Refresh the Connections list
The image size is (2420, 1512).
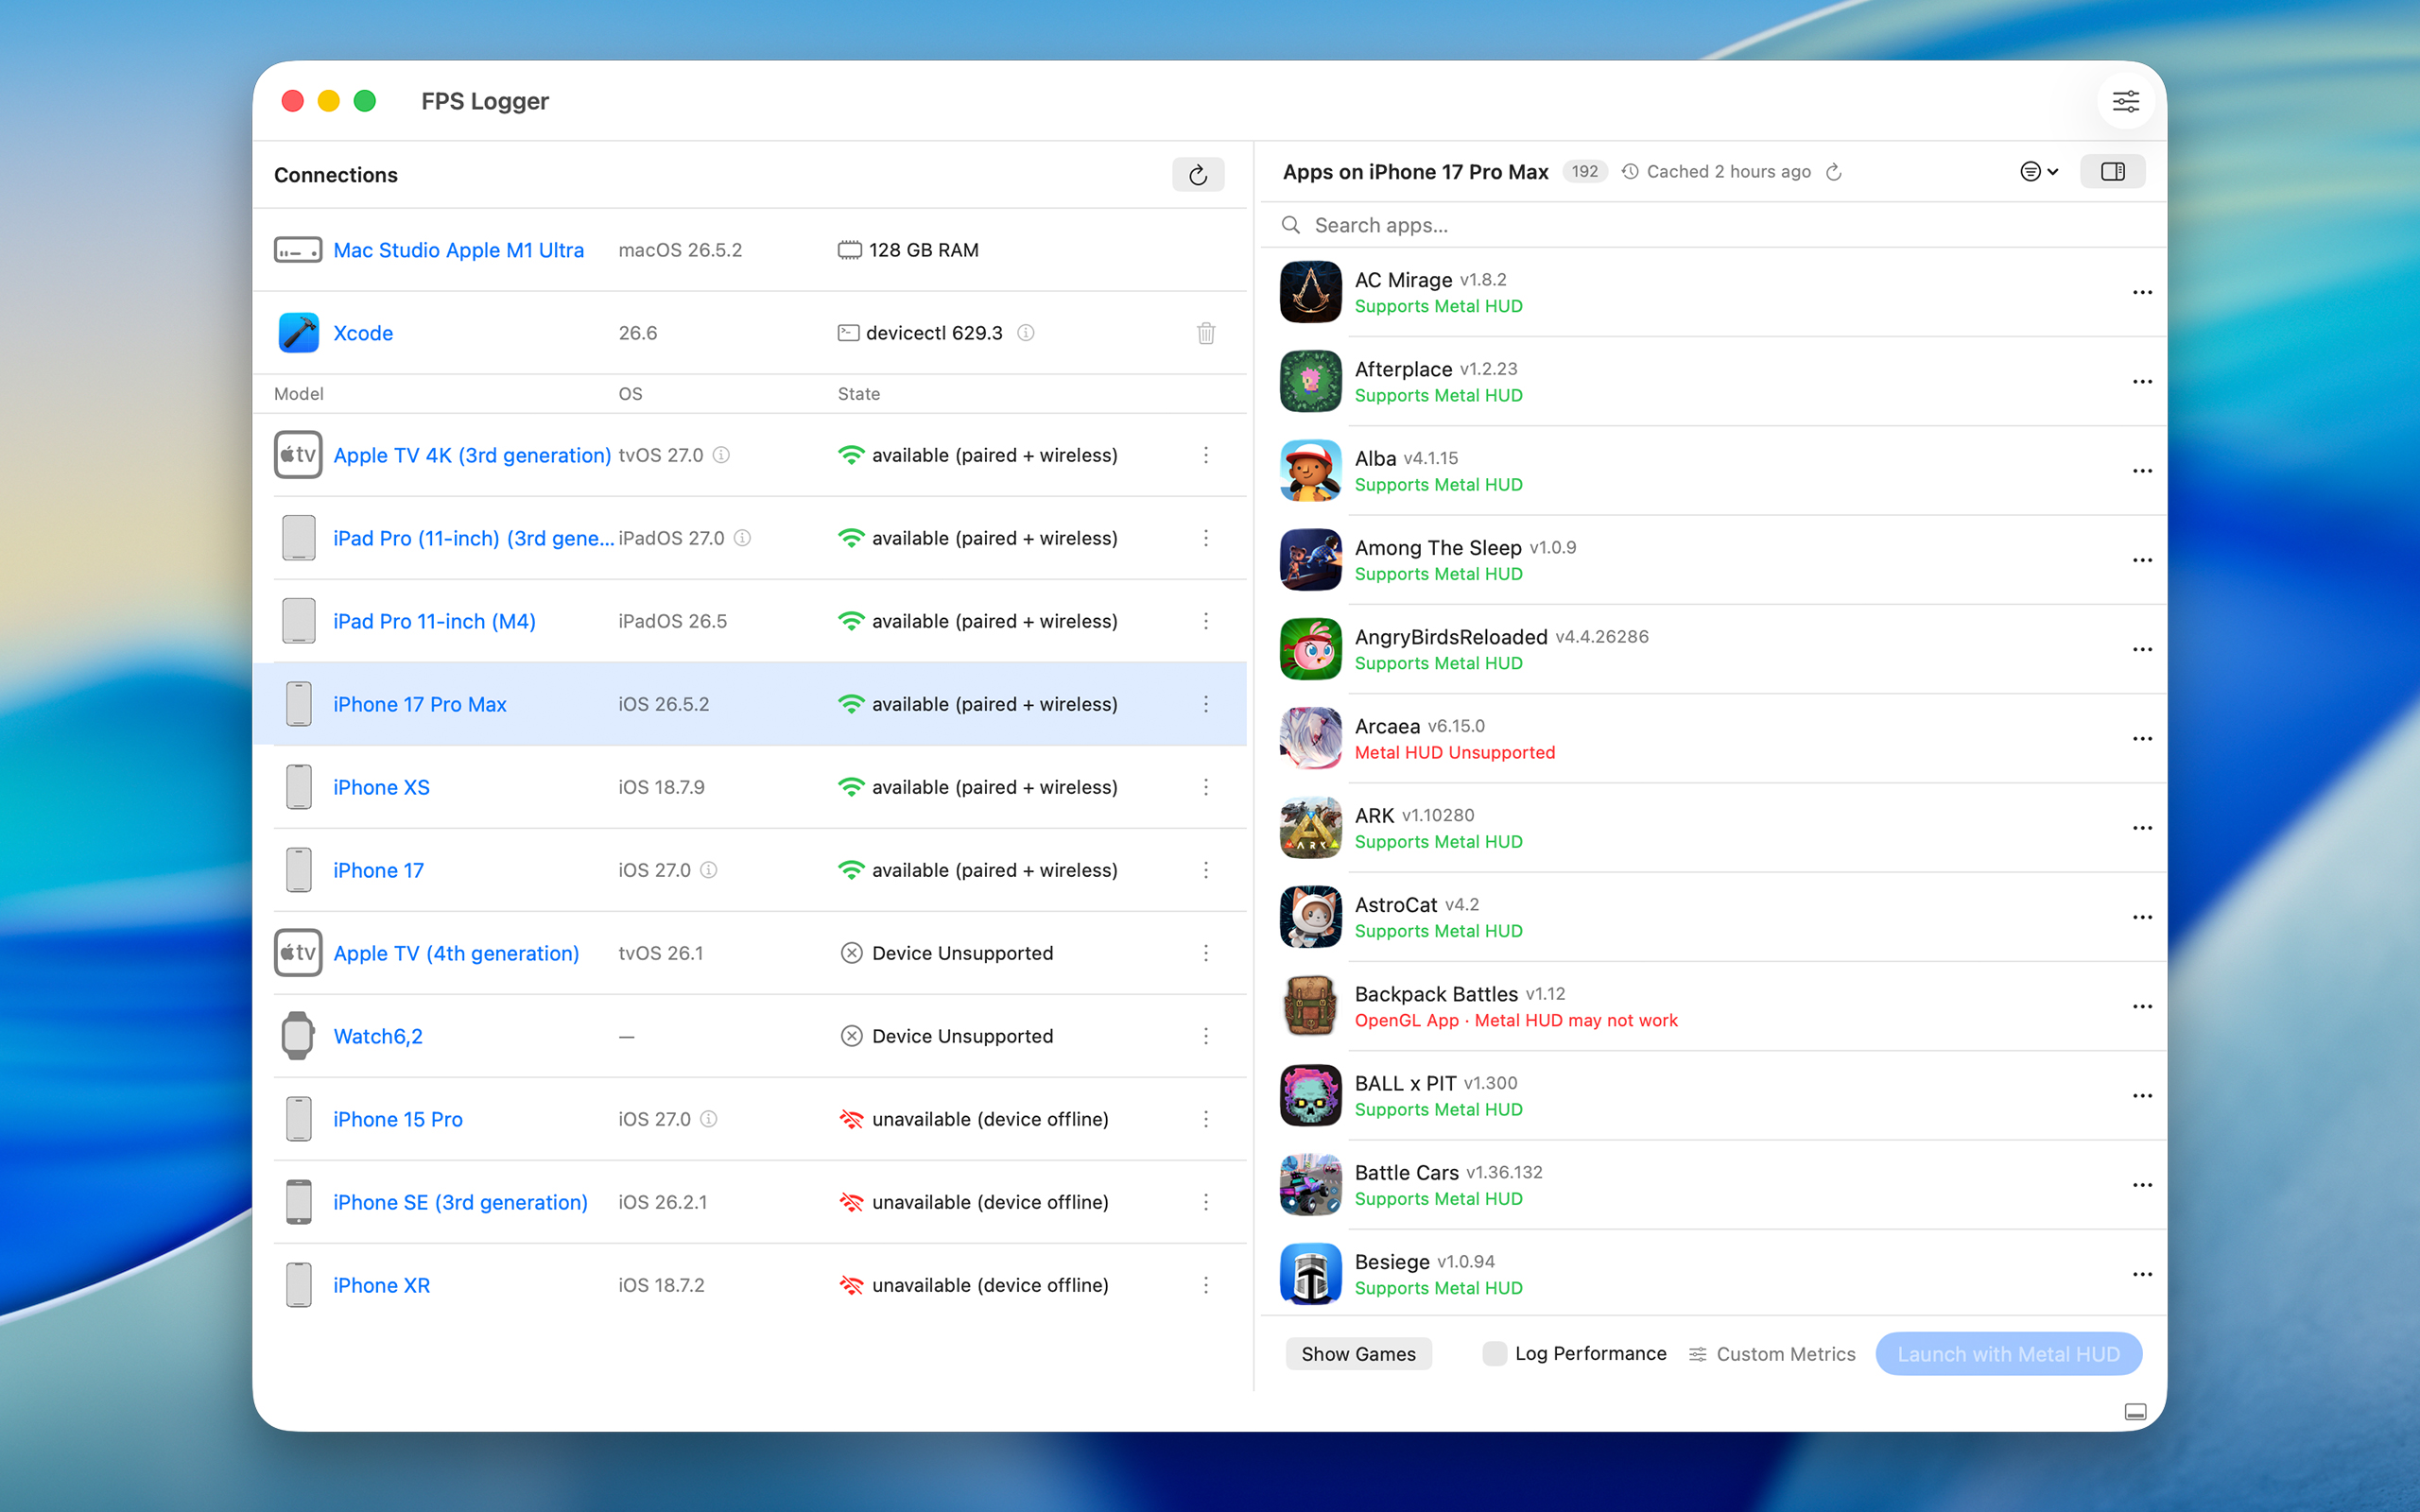click(x=1198, y=175)
